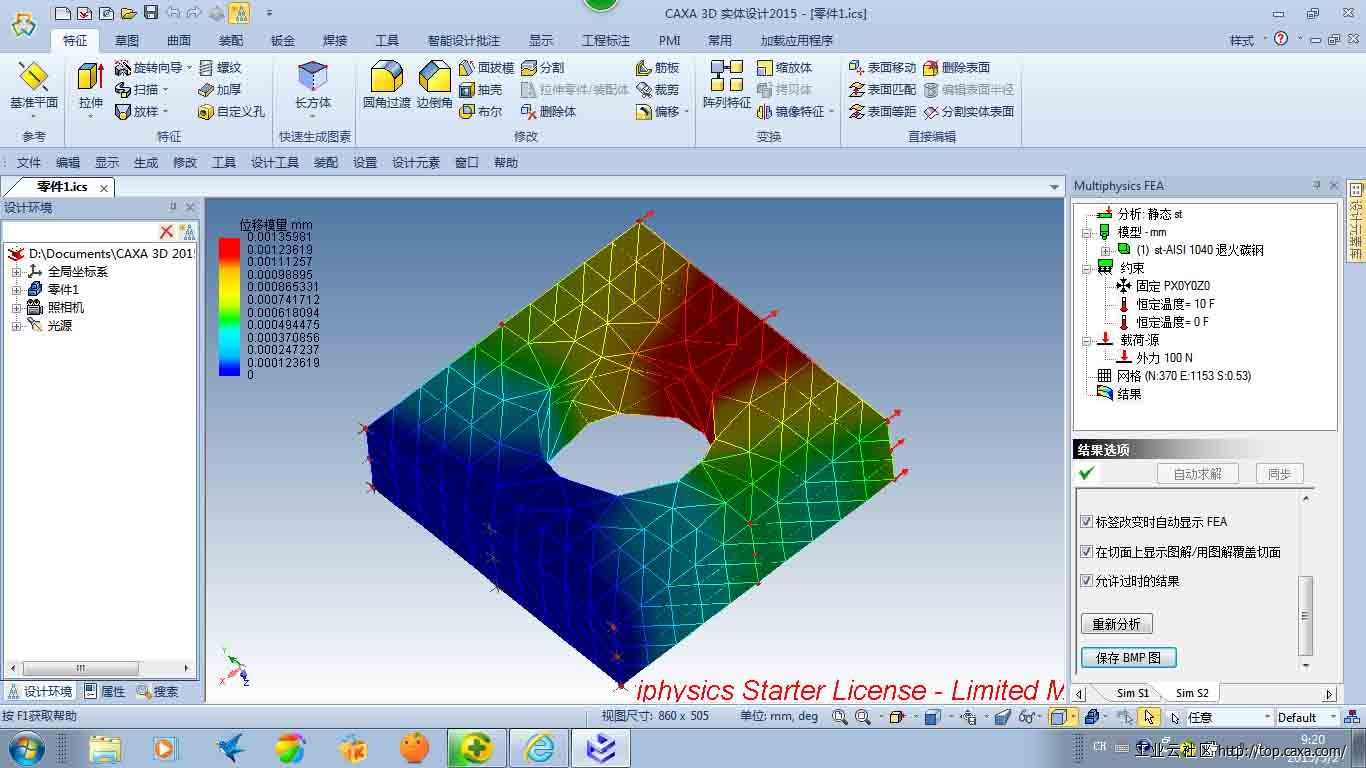Screen dimensions: 1366x768
Task: Use the 面拔模 face draft tool
Action: coord(487,67)
